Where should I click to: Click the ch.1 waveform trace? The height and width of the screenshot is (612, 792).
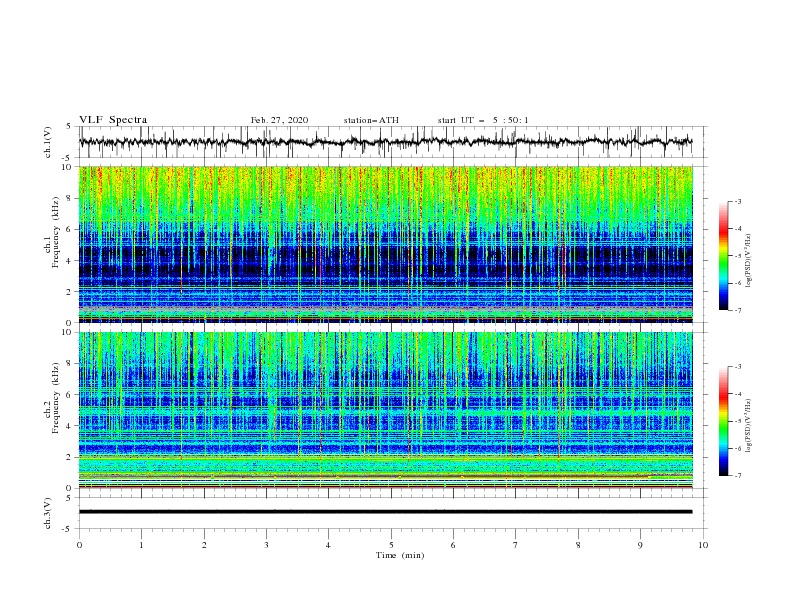click(385, 142)
